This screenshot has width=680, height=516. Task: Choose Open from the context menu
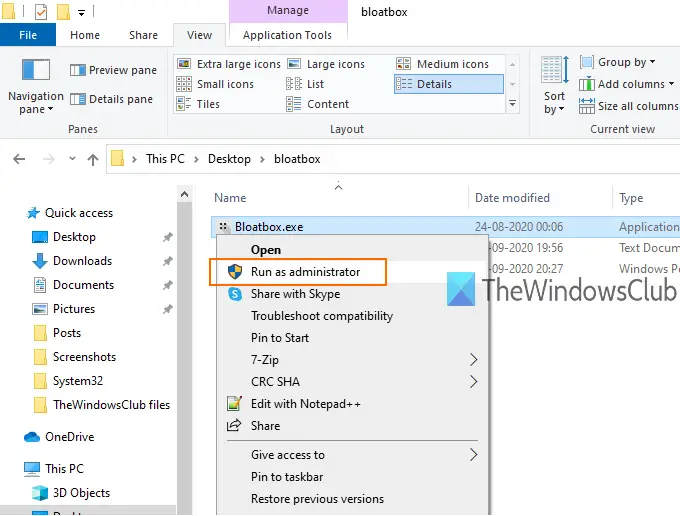tap(352, 250)
